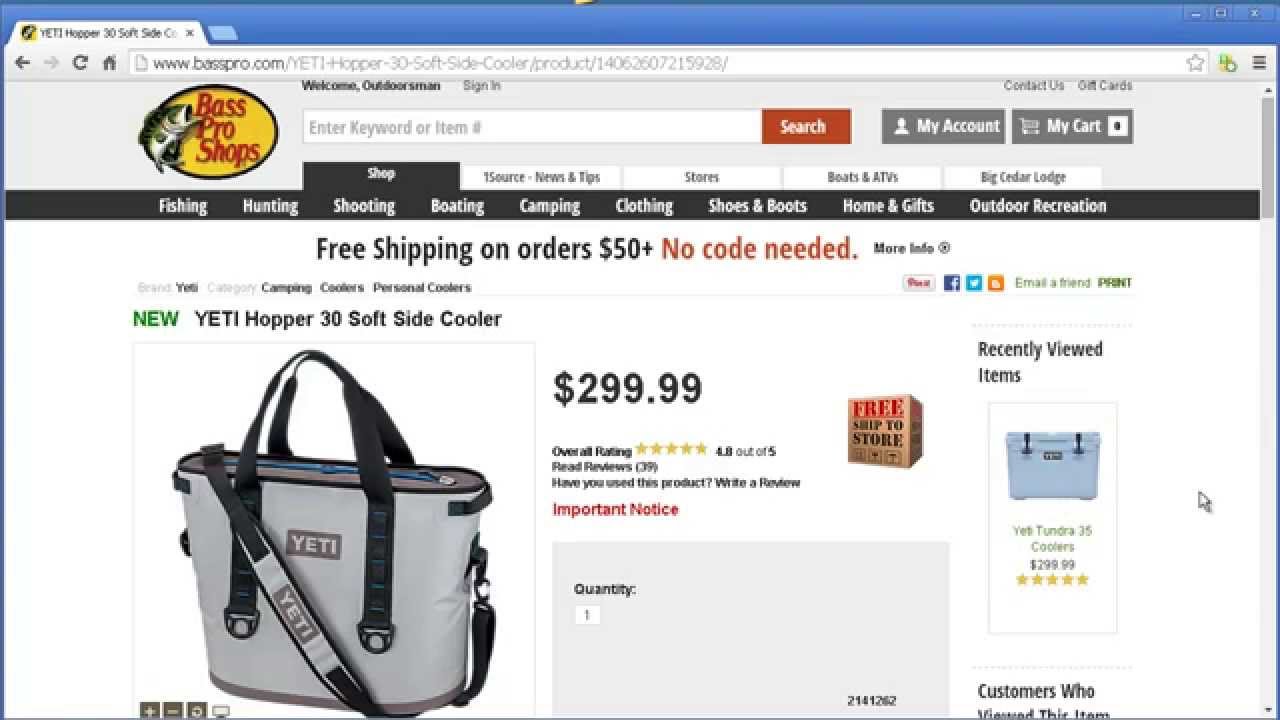Image resolution: width=1280 pixels, height=720 pixels.
Task: Go to browser home page icon
Action: tap(110, 63)
